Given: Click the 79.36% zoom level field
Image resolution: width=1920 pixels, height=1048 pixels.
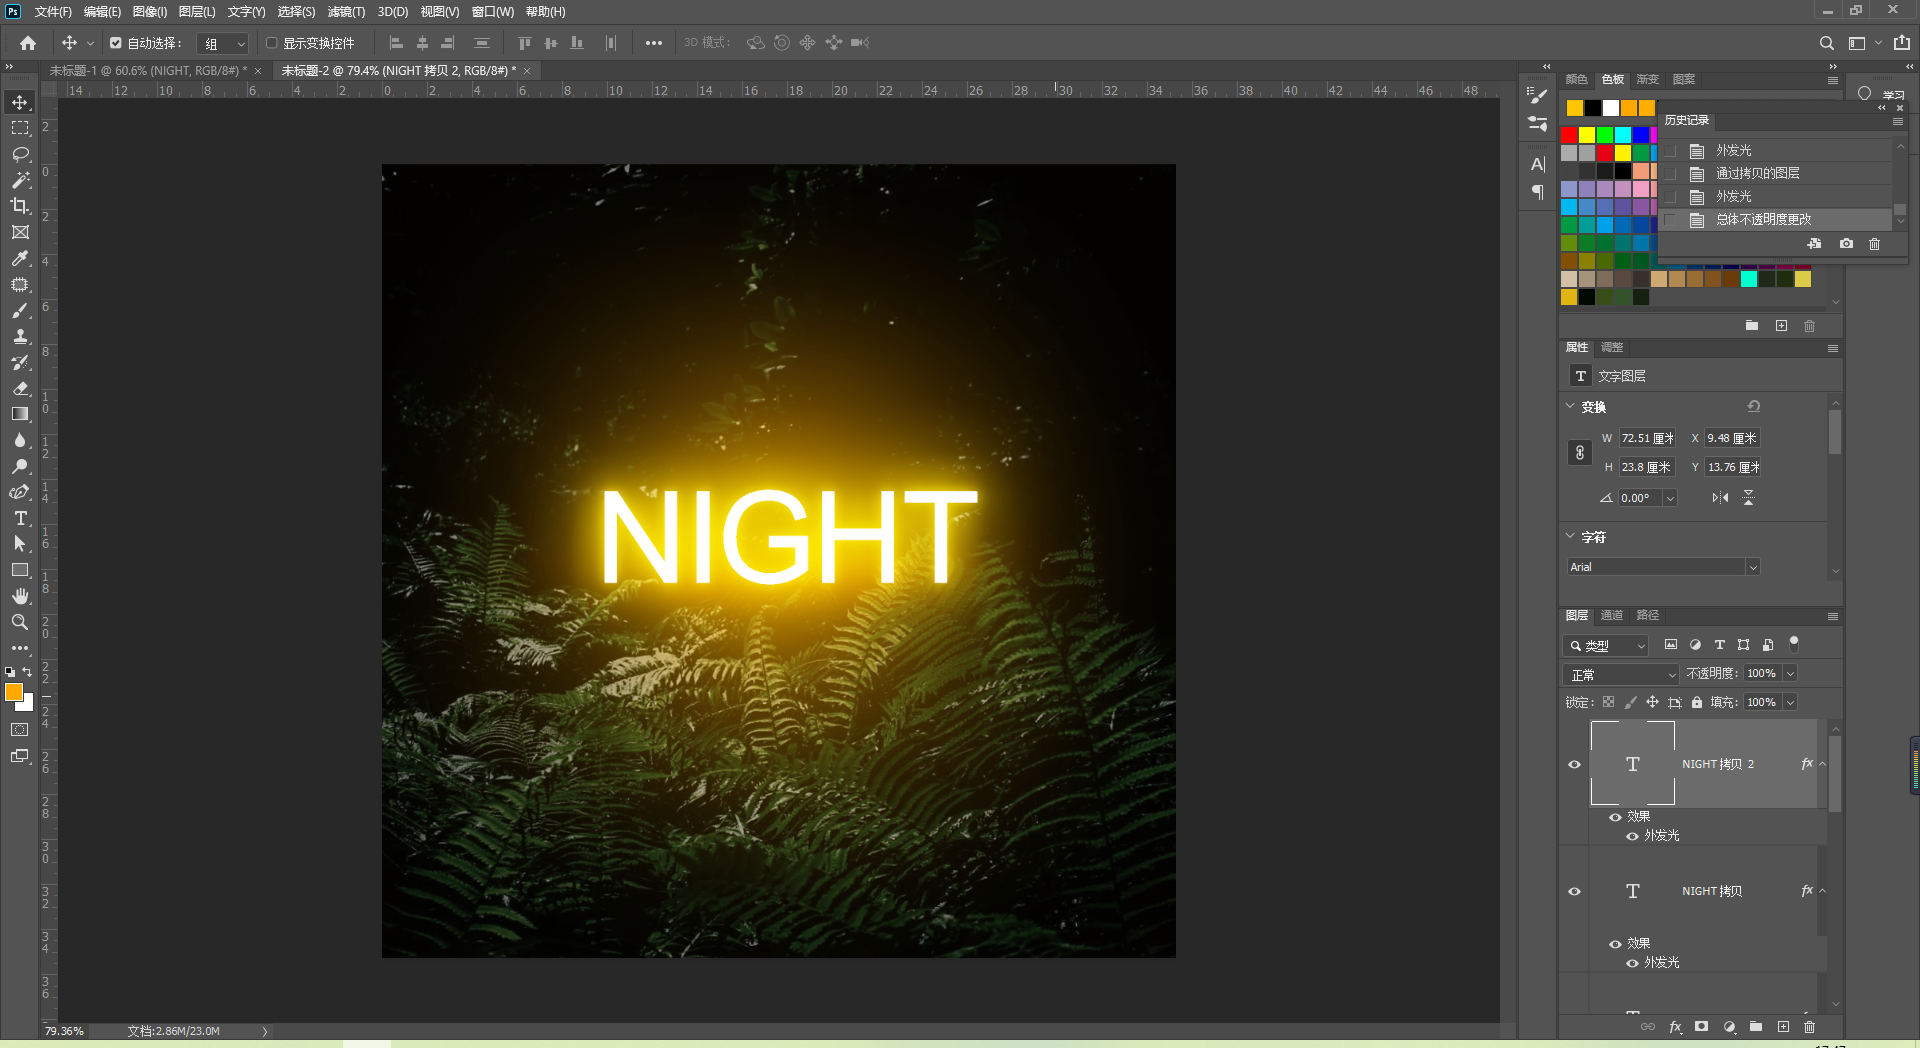Looking at the screenshot, I should click(64, 1031).
